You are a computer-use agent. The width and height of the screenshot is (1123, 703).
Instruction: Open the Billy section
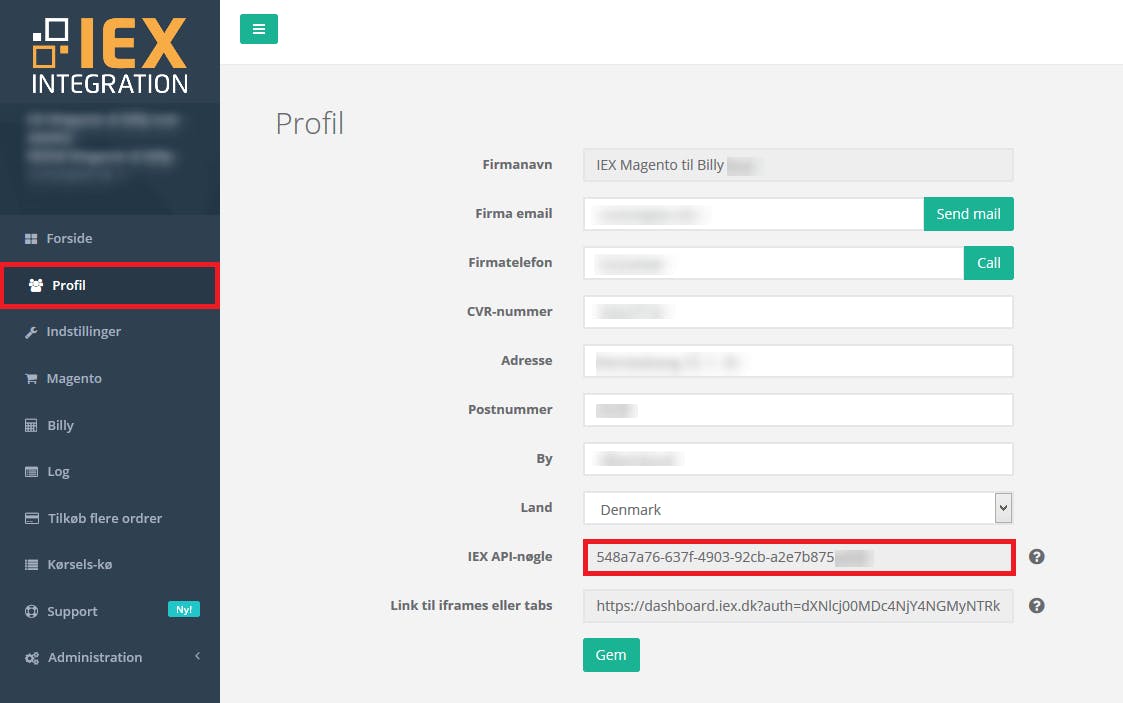click(x=110, y=425)
